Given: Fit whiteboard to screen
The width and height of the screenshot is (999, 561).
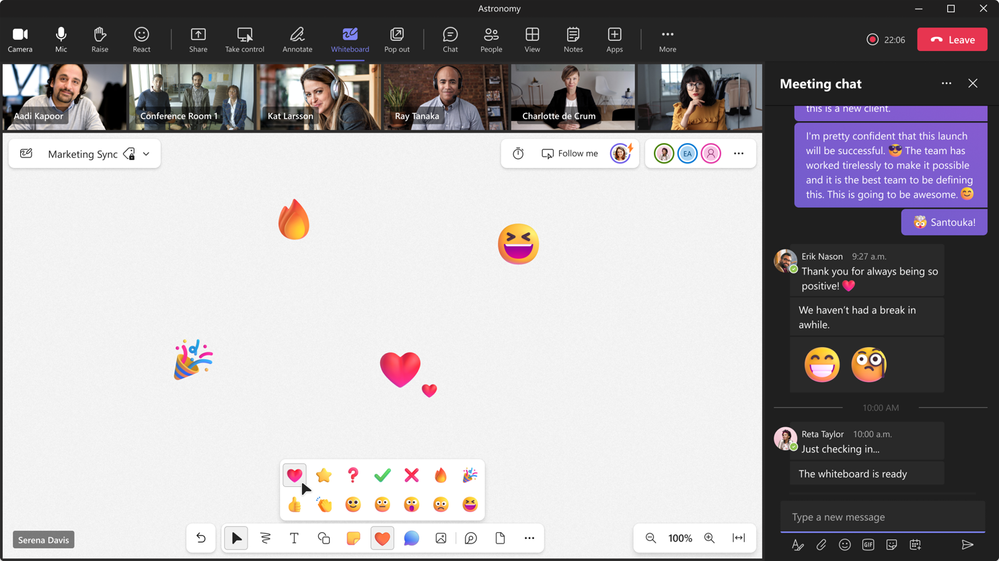Looking at the screenshot, I should click(738, 538).
